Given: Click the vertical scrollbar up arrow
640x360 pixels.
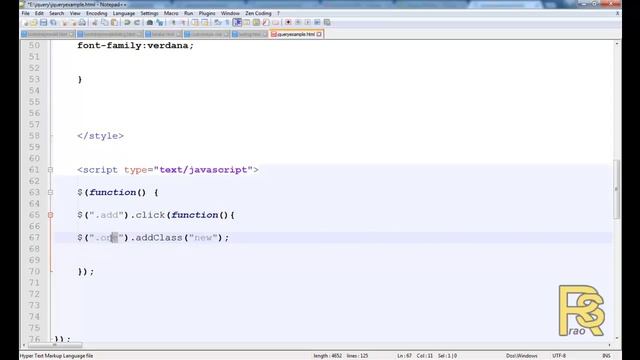Looking at the screenshot, I should [x=617, y=44].
